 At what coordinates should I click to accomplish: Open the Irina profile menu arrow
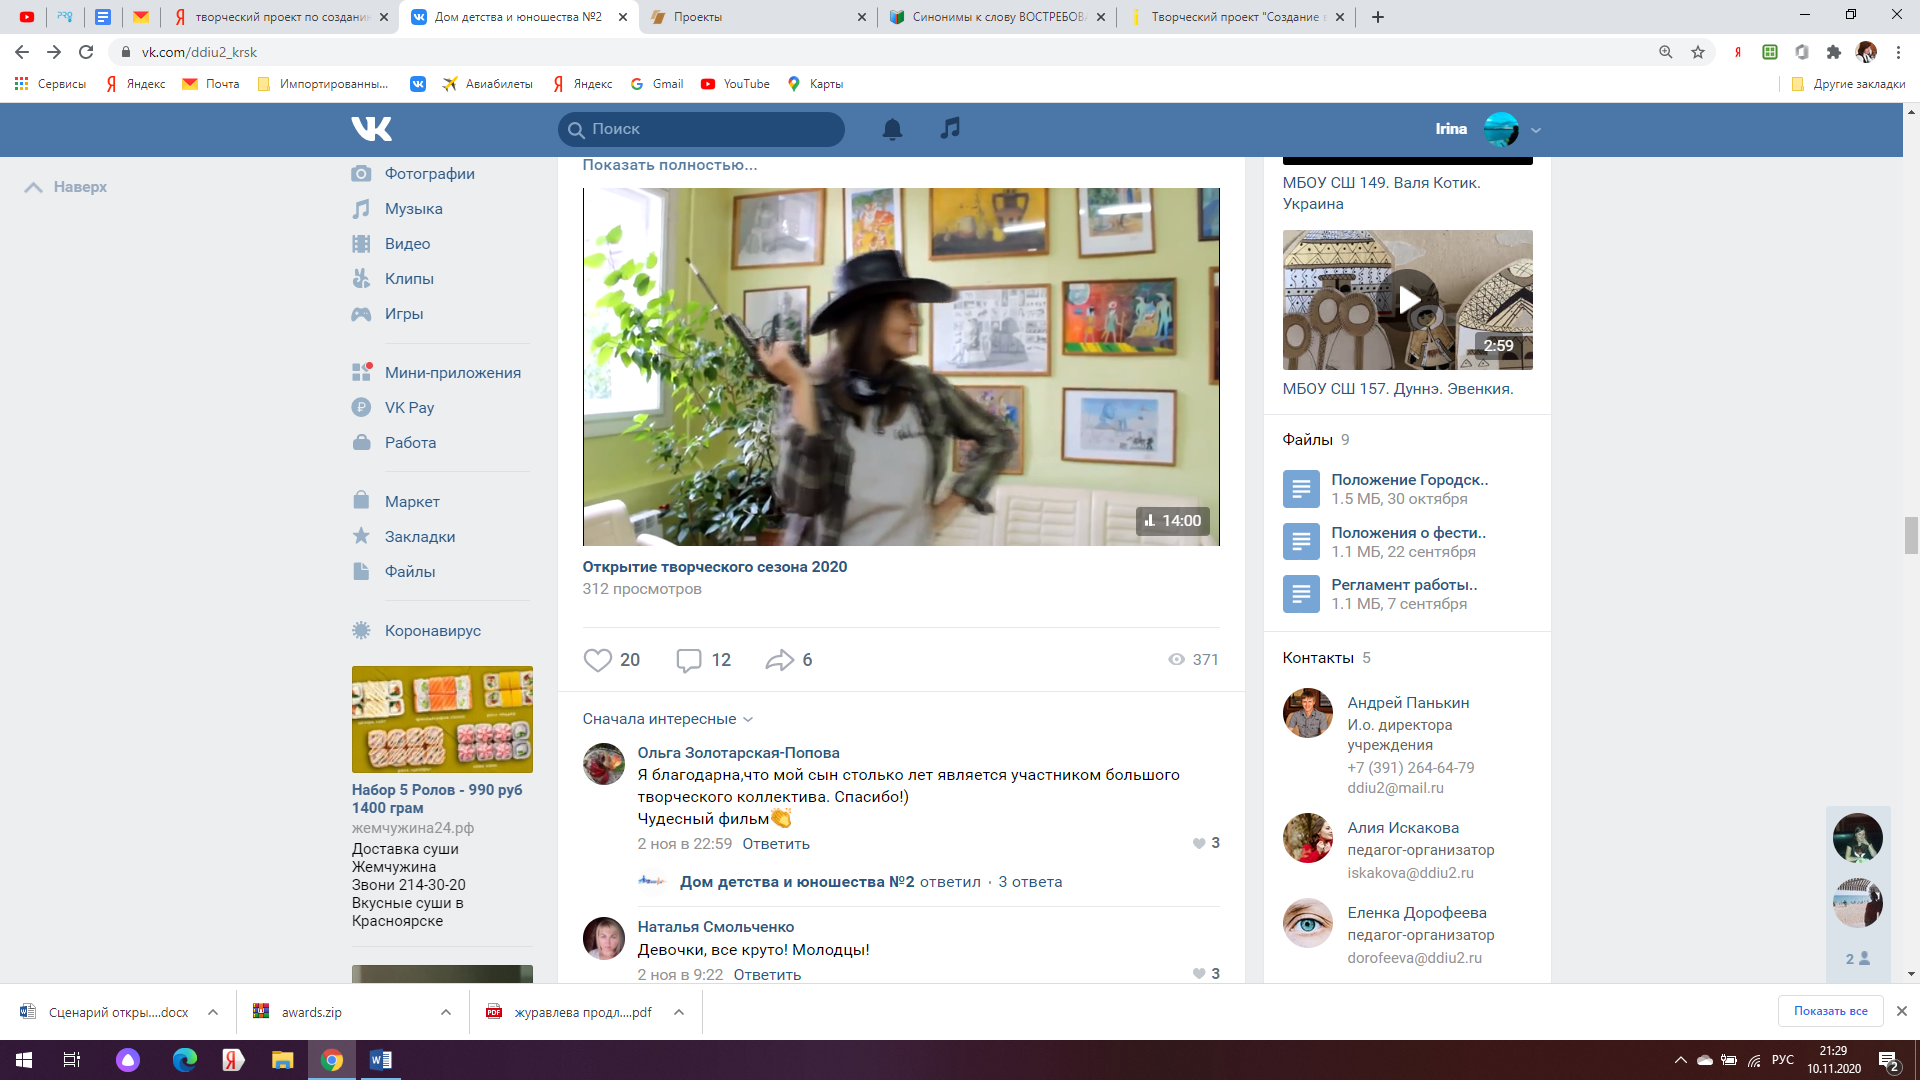pyautogui.click(x=1536, y=130)
